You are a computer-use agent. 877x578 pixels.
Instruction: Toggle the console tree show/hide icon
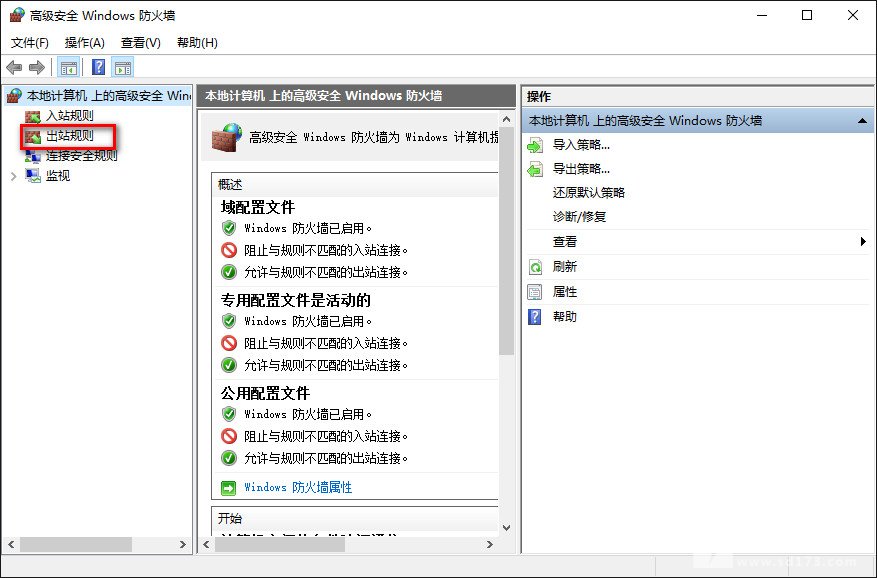(x=69, y=68)
